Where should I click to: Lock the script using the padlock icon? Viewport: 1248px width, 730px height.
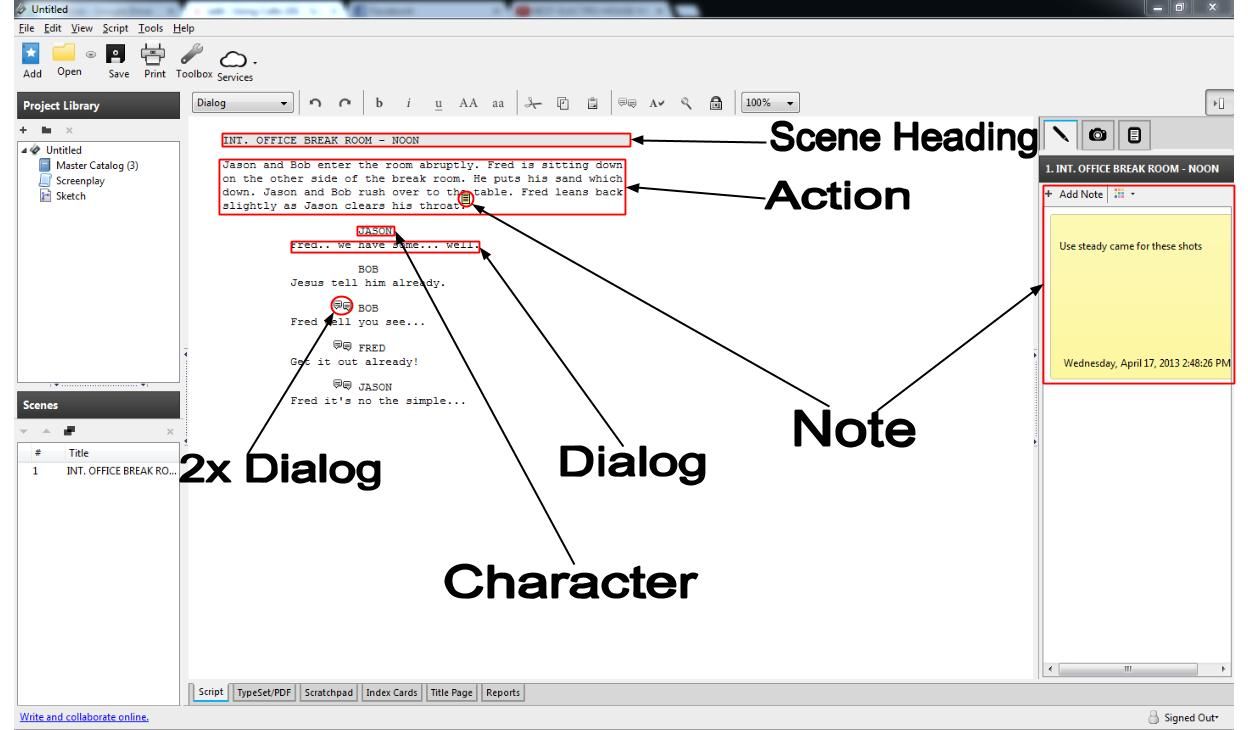coord(716,103)
